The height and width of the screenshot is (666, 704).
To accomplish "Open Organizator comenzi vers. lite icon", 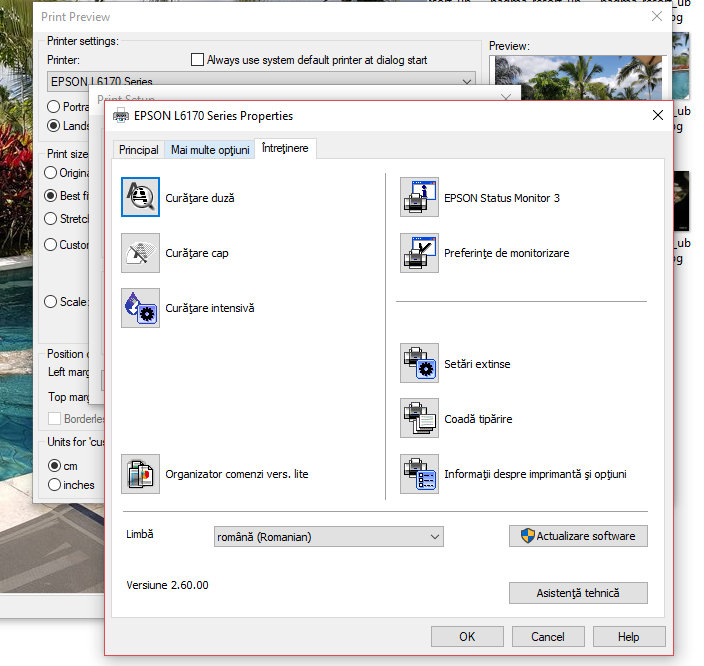I will point(140,474).
